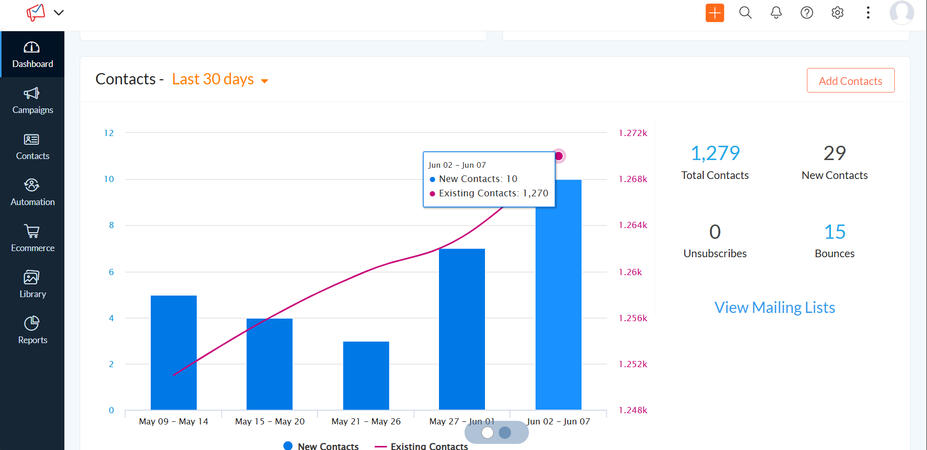Open the View Mailing Lists link
Screen dimensions: 927x450
coord(774,307)
